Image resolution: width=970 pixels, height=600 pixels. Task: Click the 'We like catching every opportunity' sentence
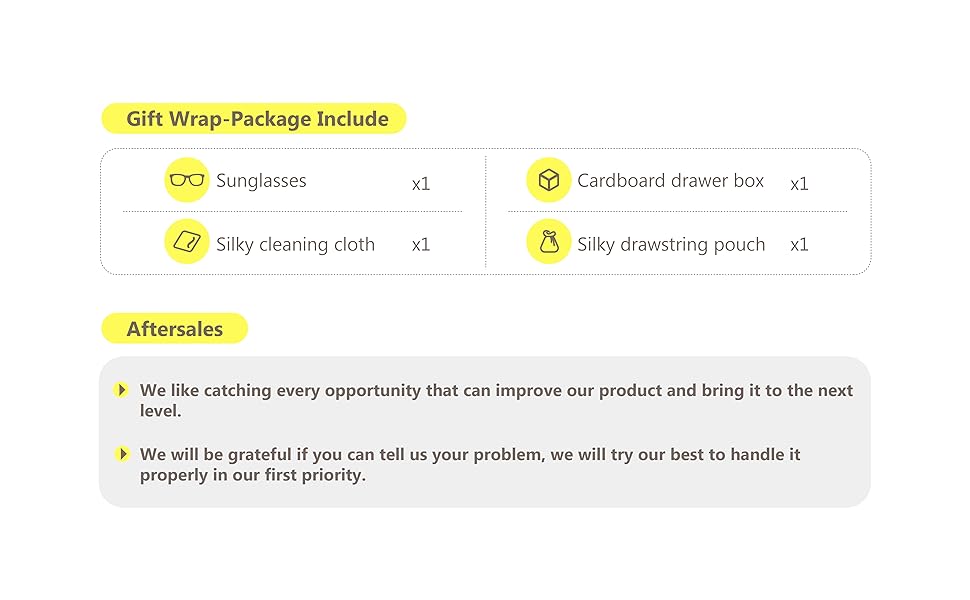[x=496, y=390]
